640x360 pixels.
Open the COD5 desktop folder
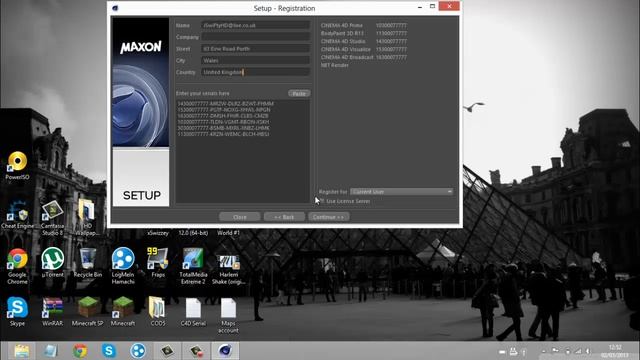(158, 311)
